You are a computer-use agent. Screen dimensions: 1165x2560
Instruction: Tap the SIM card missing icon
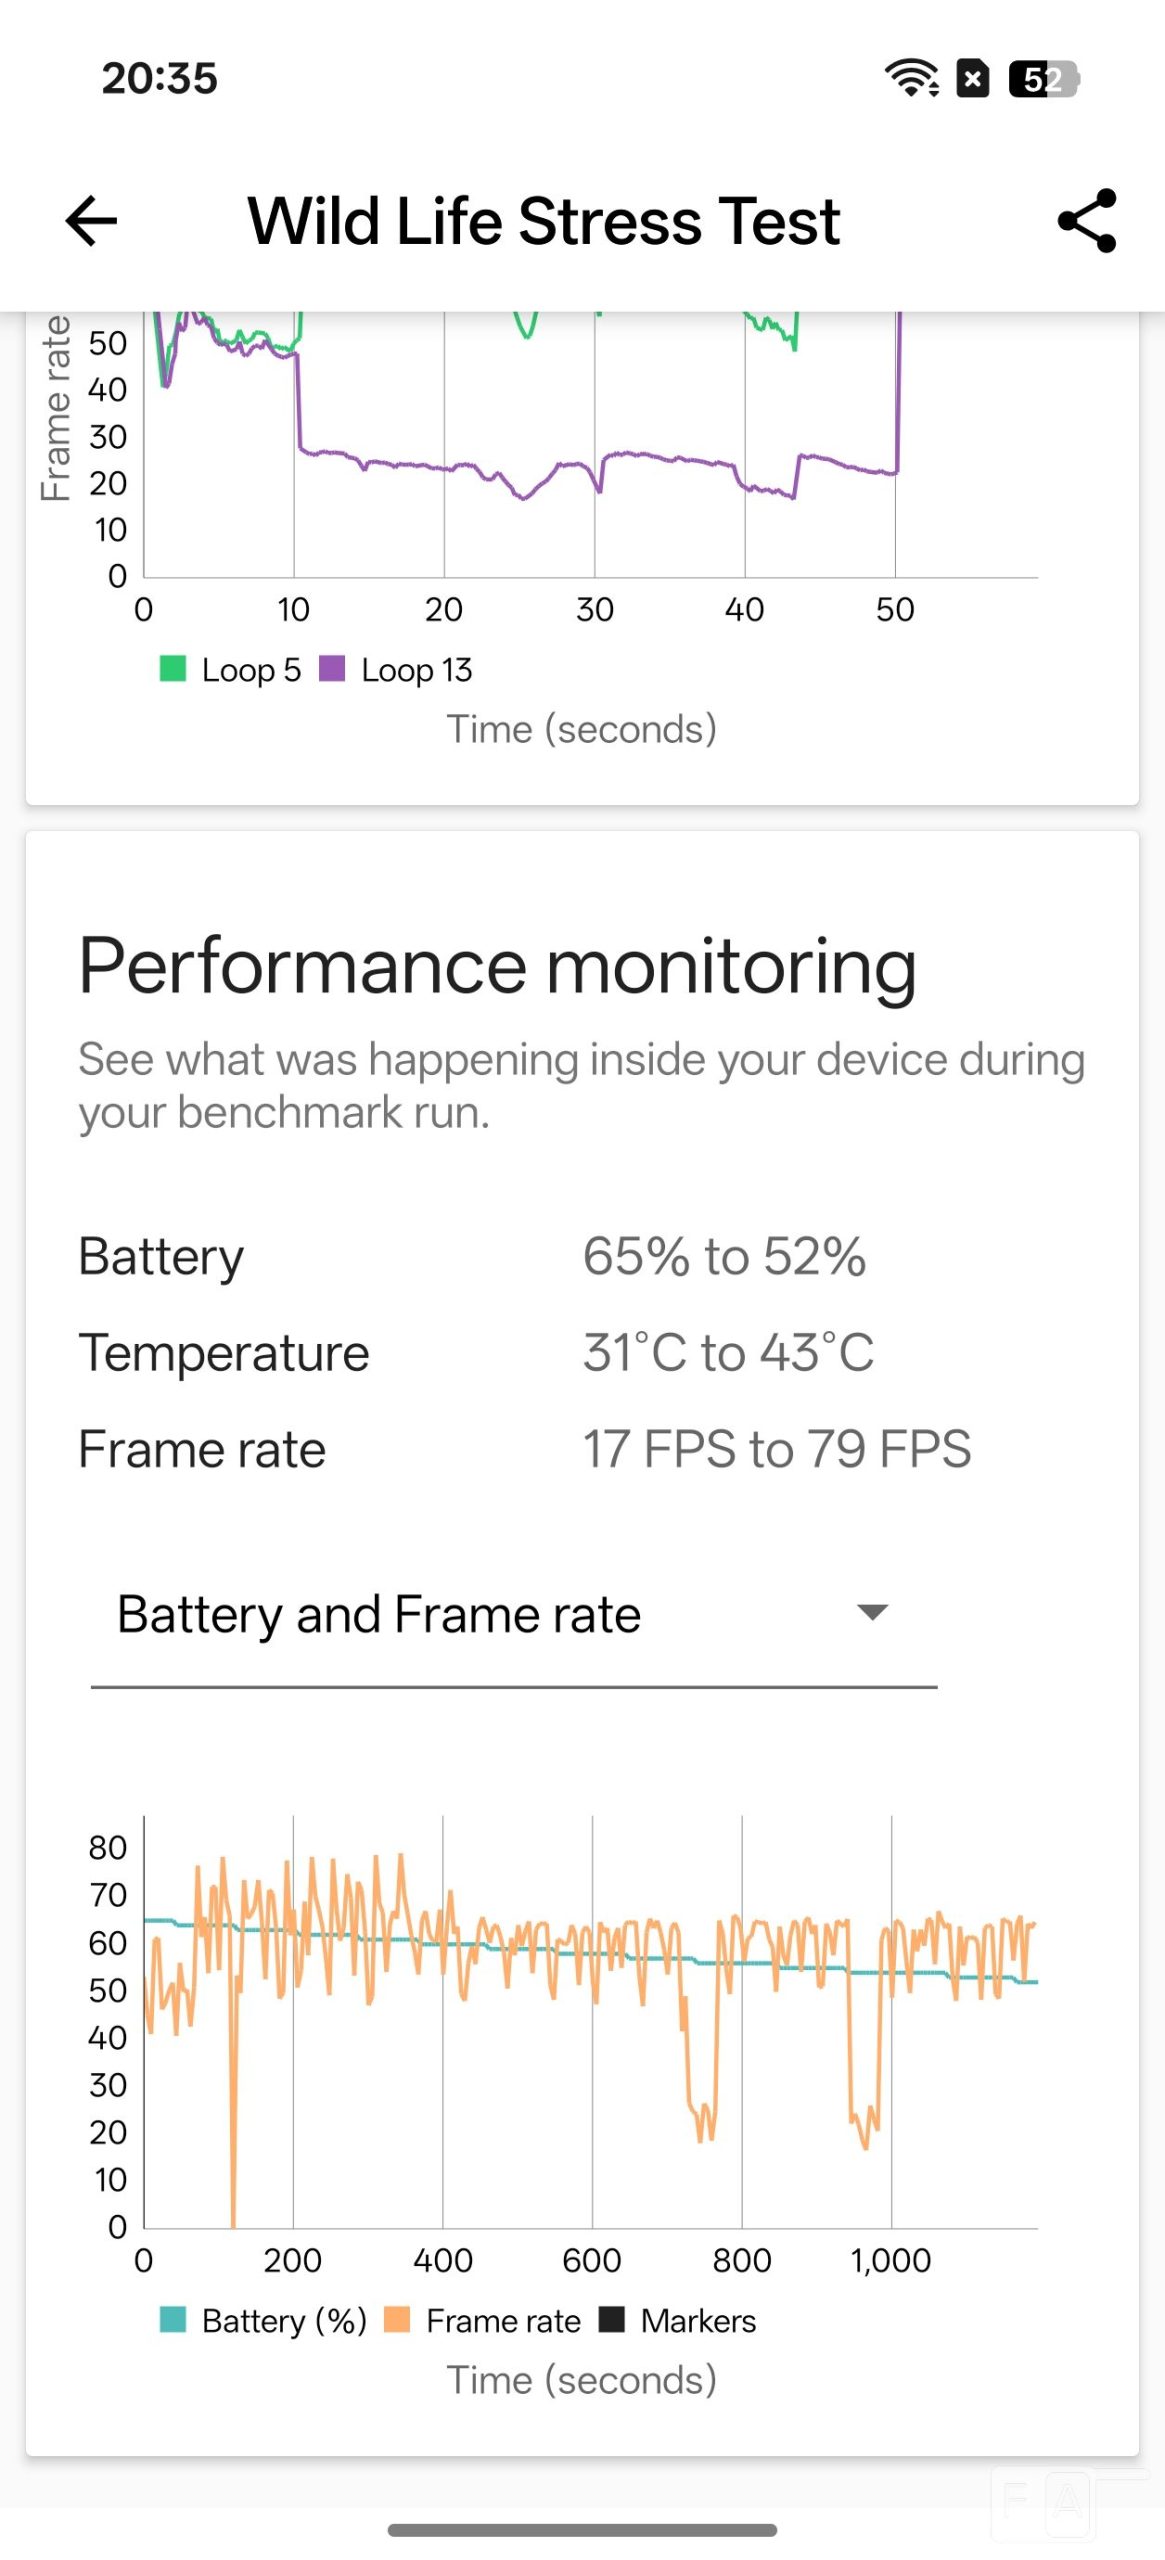[972, 78]
